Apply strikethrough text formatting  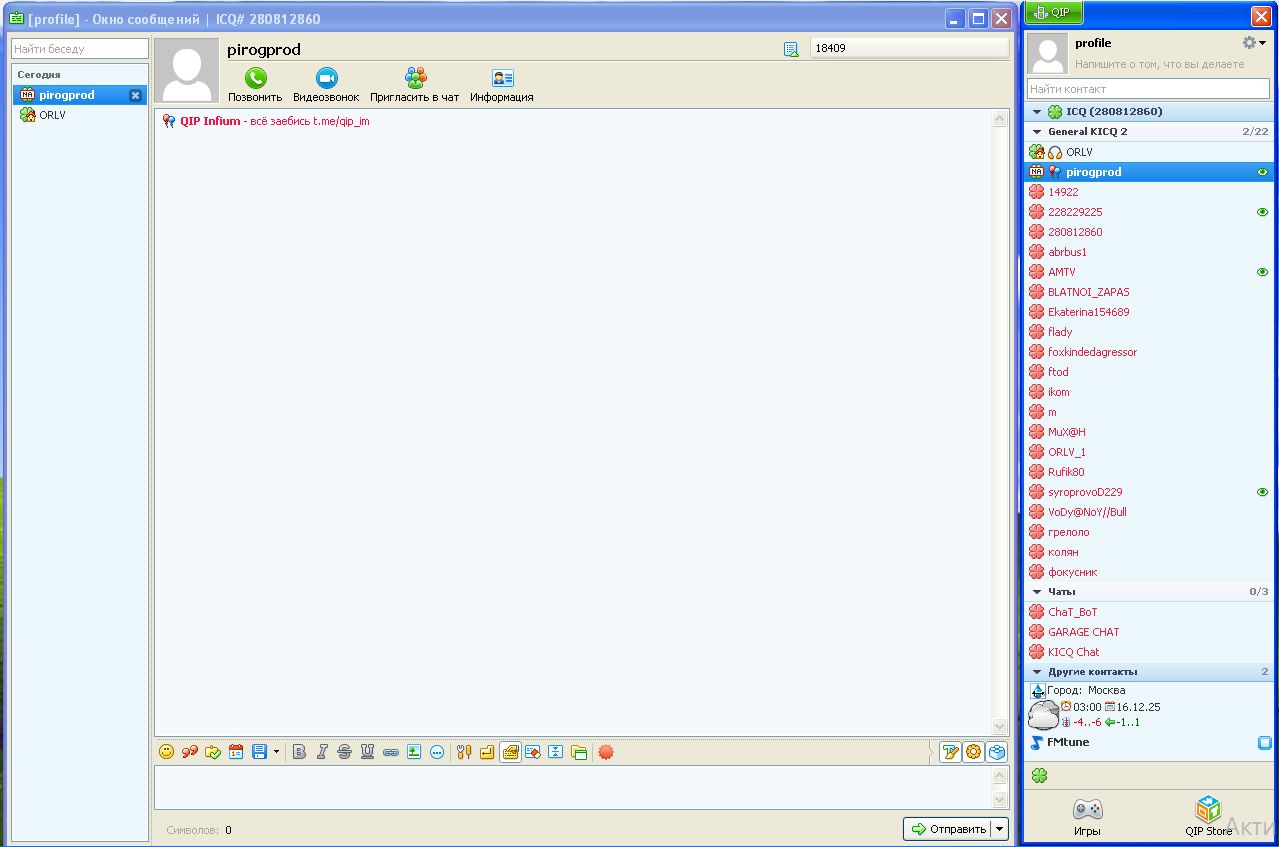[x=345, y=752]
